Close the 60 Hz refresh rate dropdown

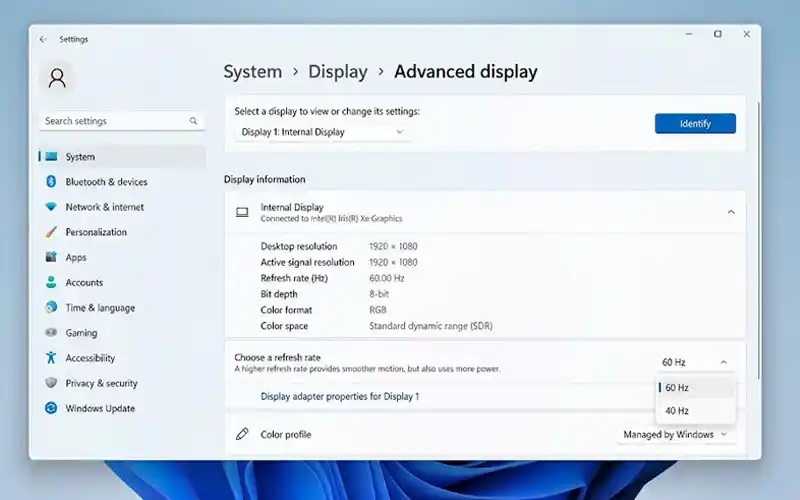[x=694, y=362]
